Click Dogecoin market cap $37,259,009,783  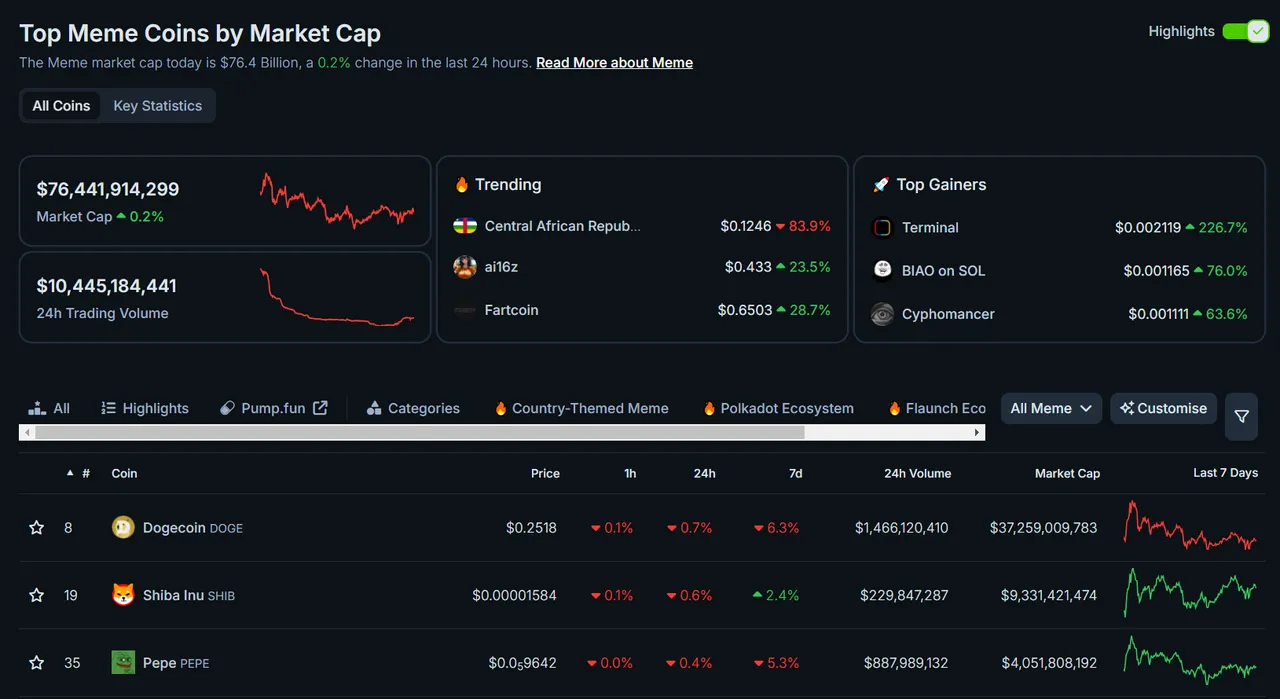[1043, 527]
